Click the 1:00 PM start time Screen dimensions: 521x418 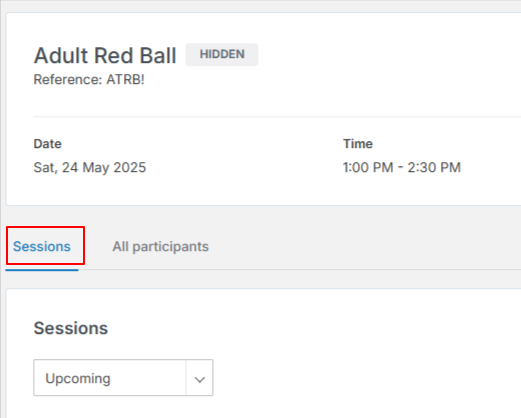(x=368, y=167)
